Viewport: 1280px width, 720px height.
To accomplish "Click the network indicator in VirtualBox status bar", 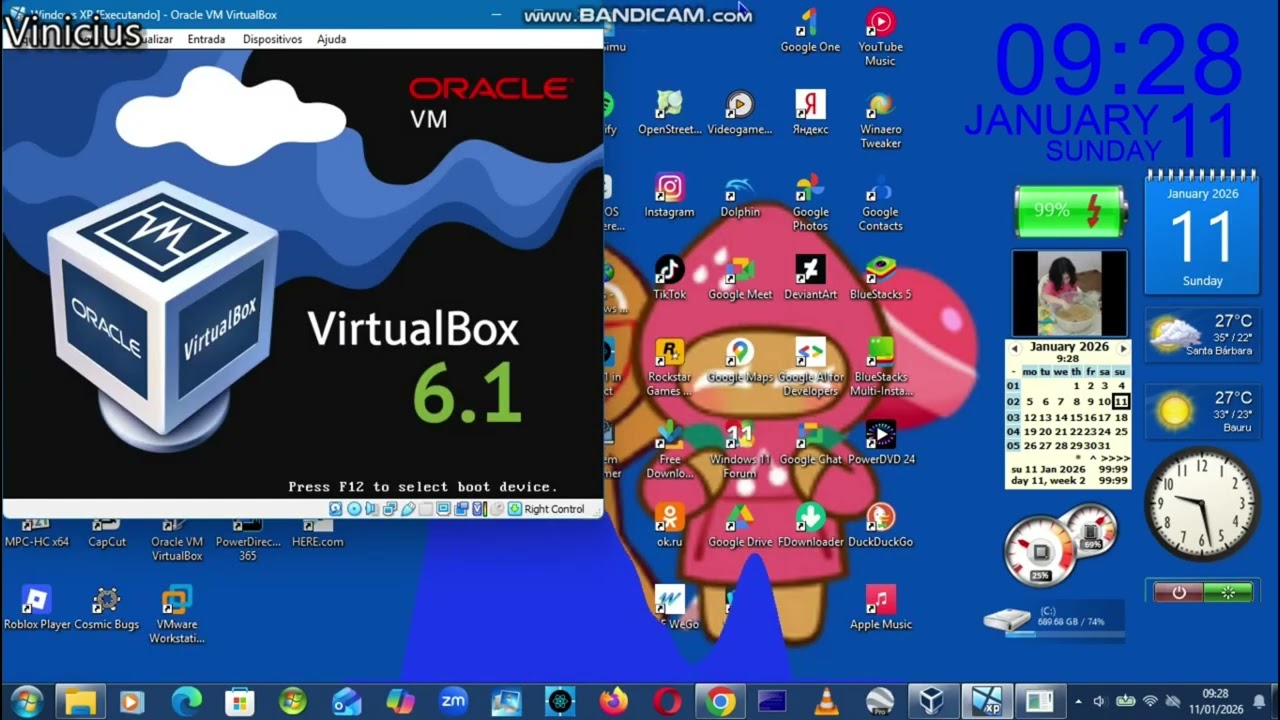I will click(390, 509).
